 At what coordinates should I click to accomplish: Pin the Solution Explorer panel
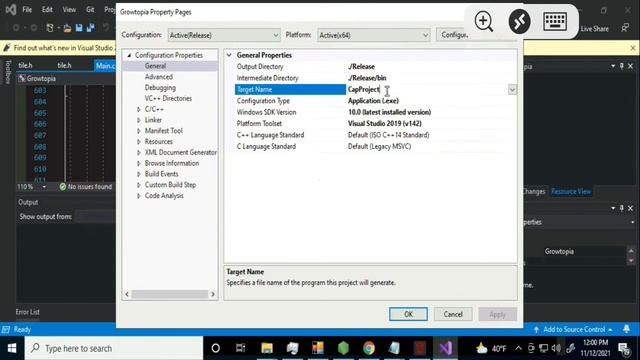(622, 66)
